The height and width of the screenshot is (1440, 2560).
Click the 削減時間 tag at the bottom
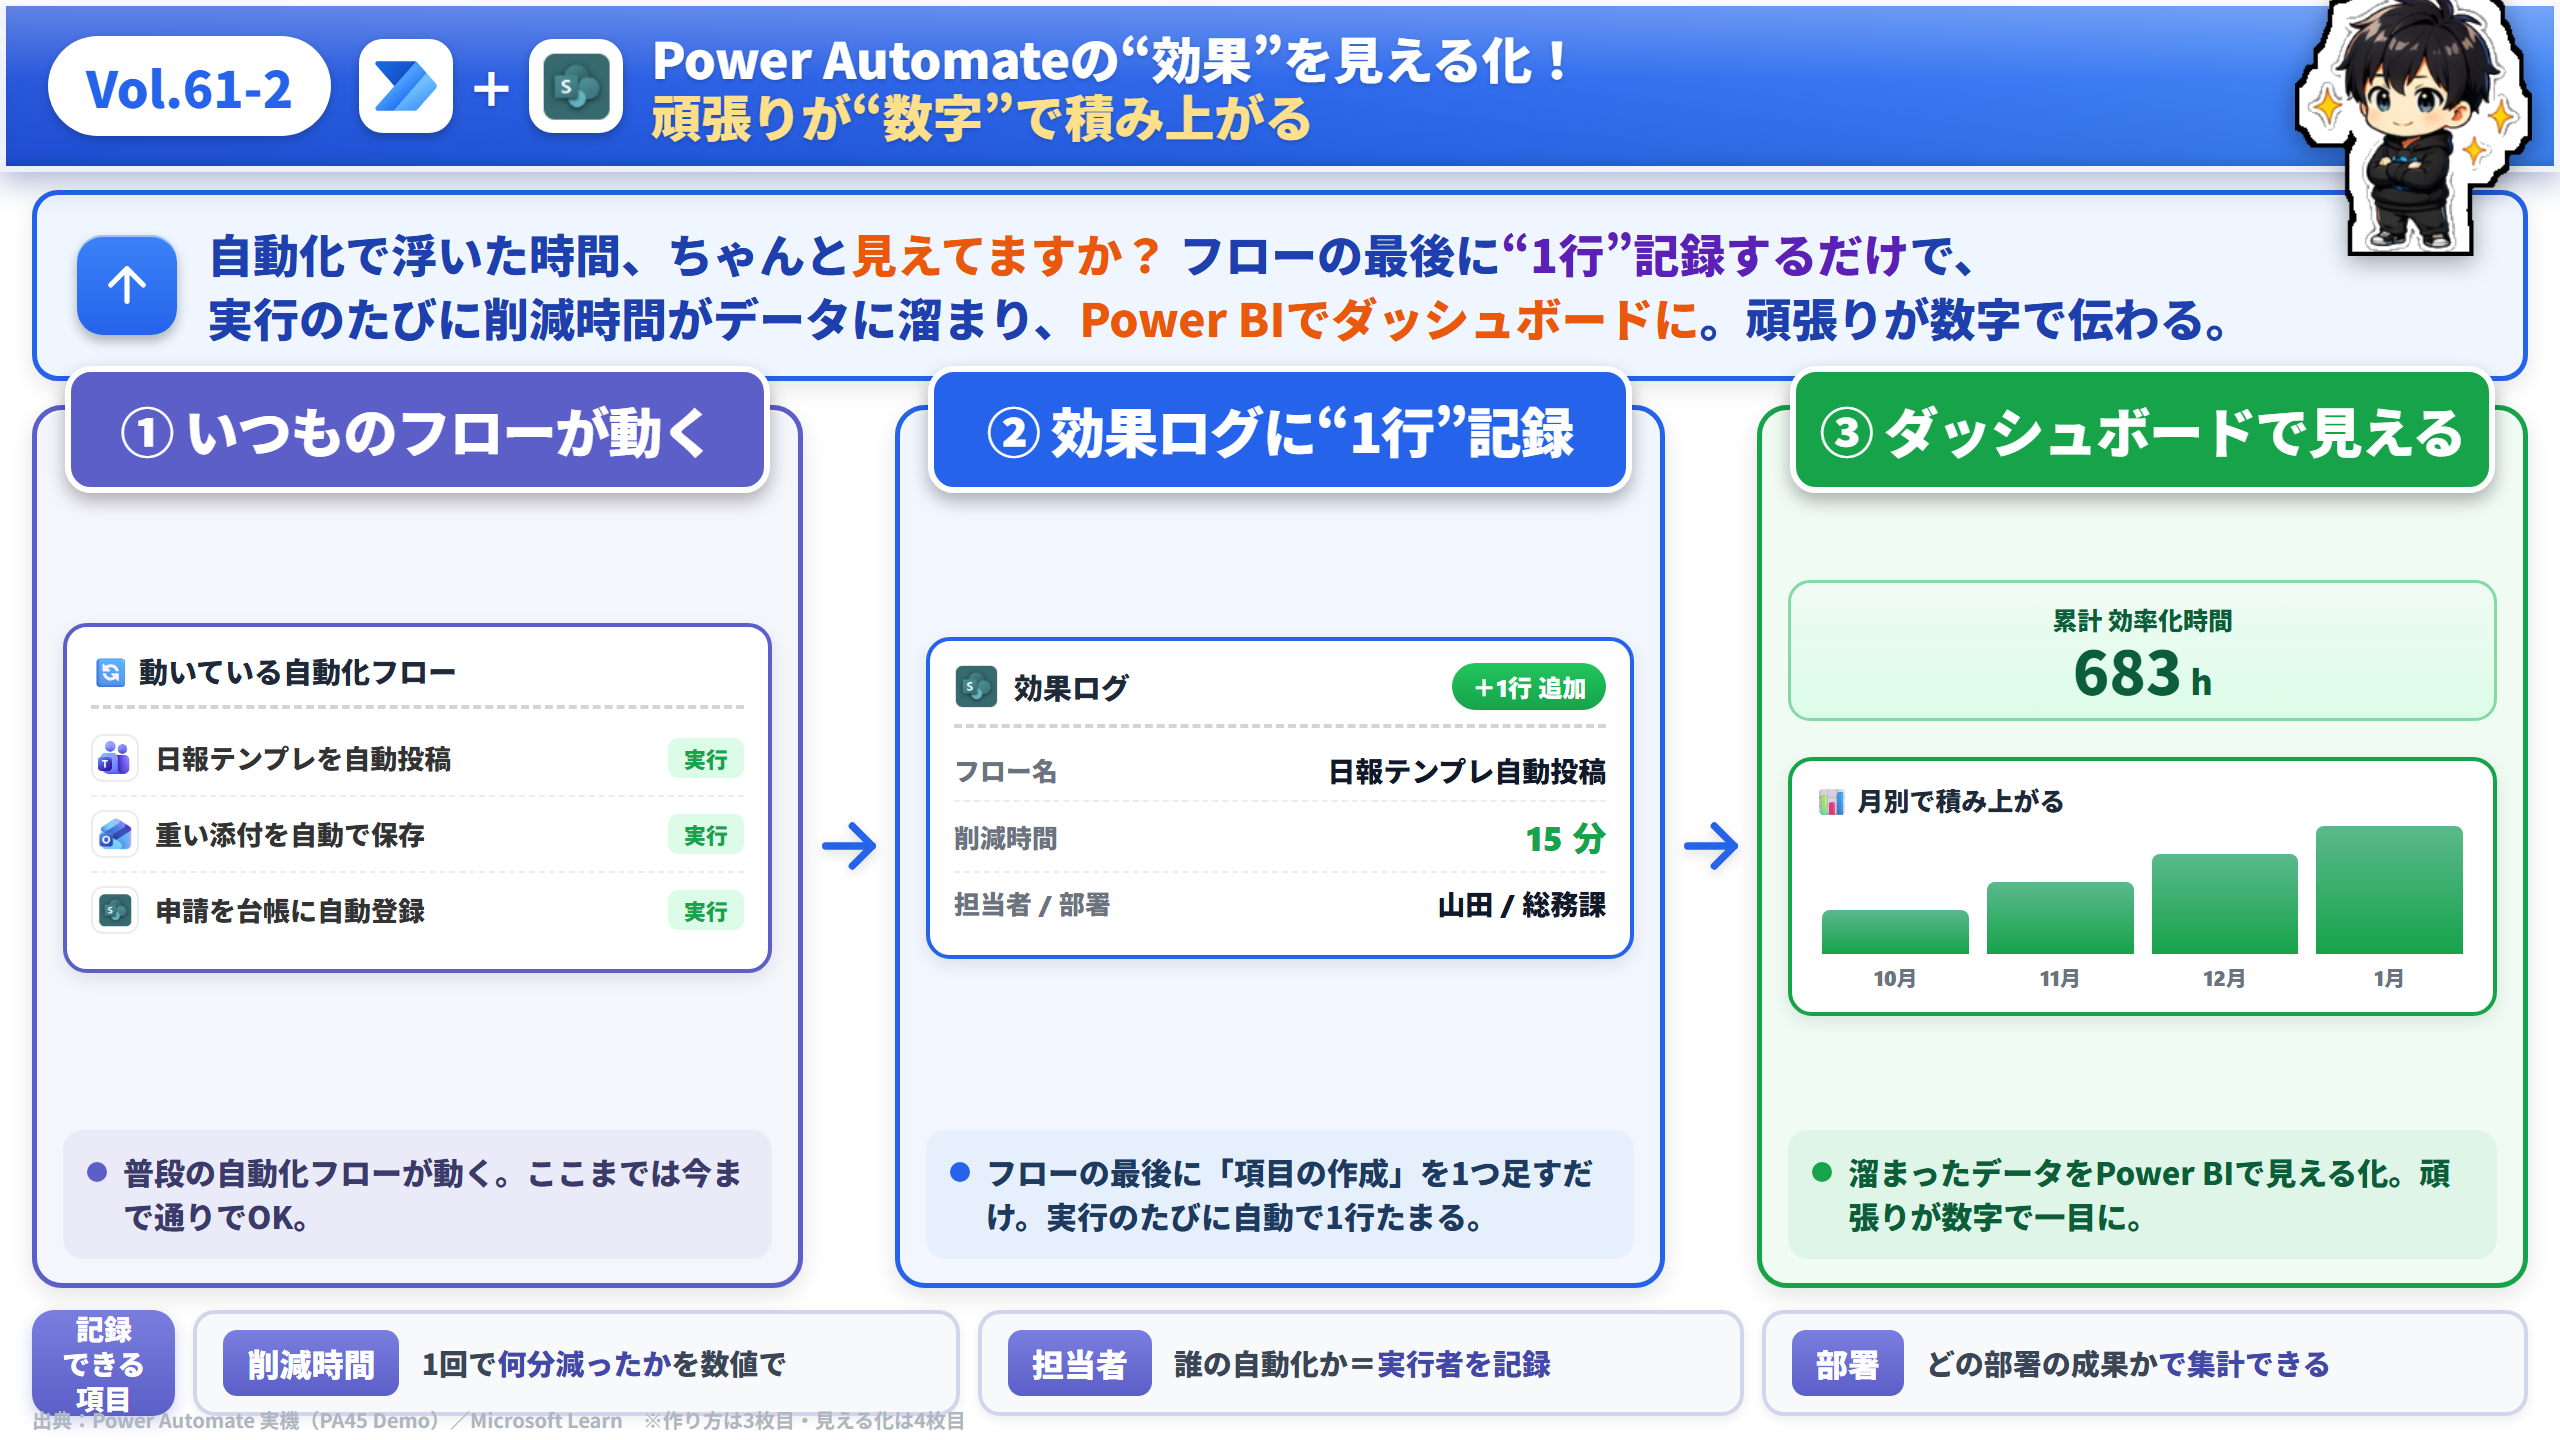(x=310, y=1363)
